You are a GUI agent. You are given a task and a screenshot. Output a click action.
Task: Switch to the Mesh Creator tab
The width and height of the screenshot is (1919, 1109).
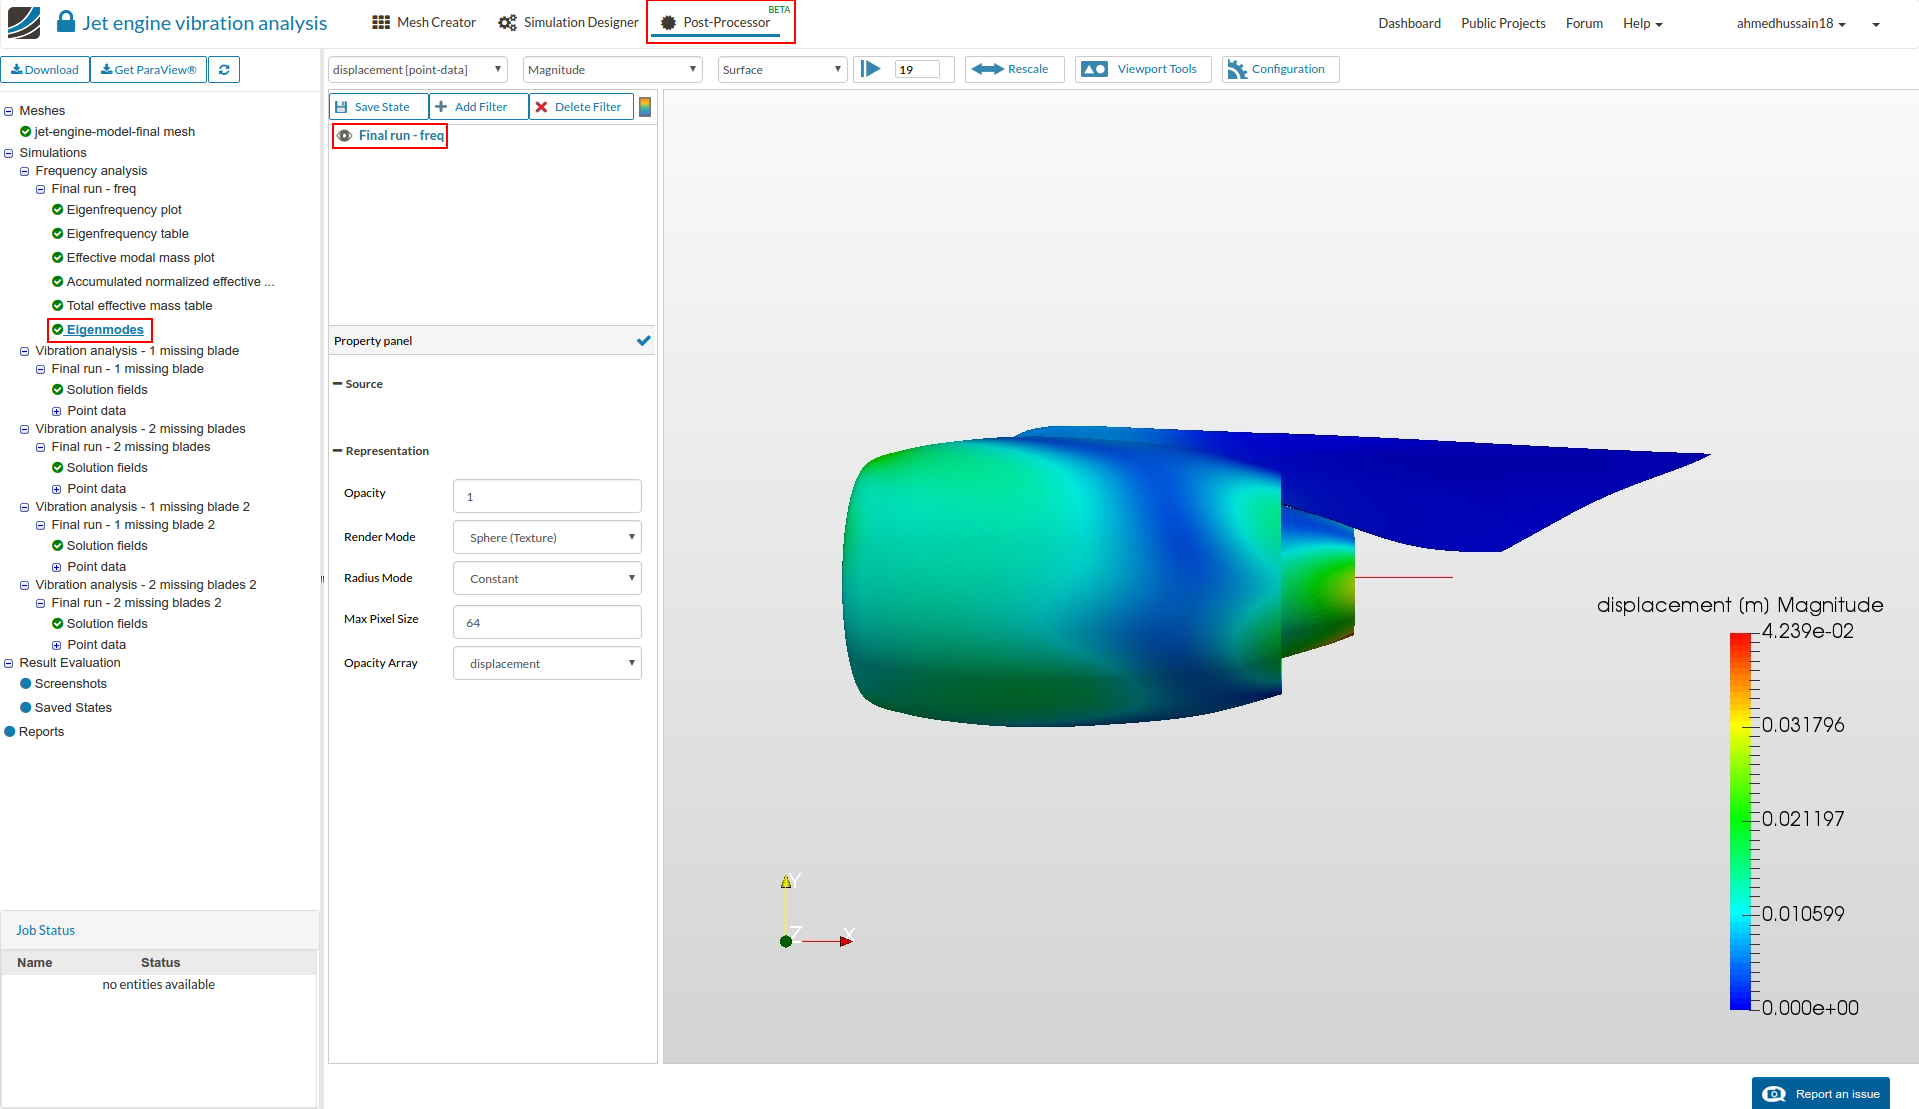[424, 22]
